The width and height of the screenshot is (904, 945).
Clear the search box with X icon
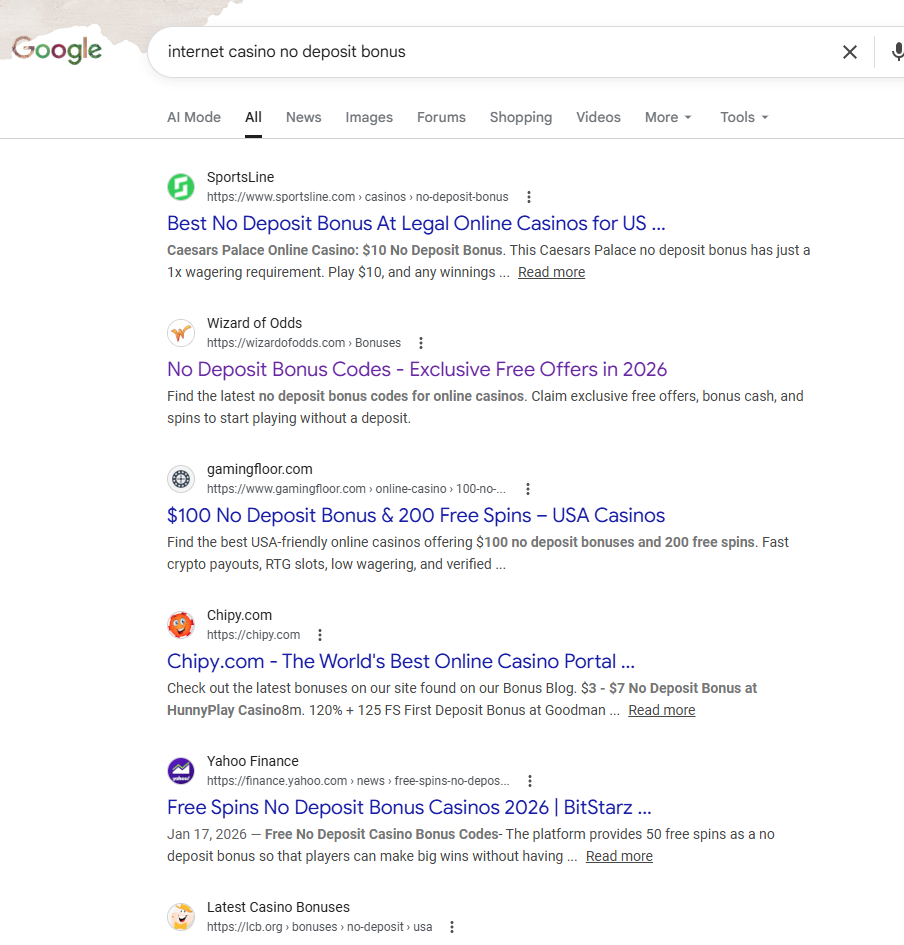click(x=849, y=52)
